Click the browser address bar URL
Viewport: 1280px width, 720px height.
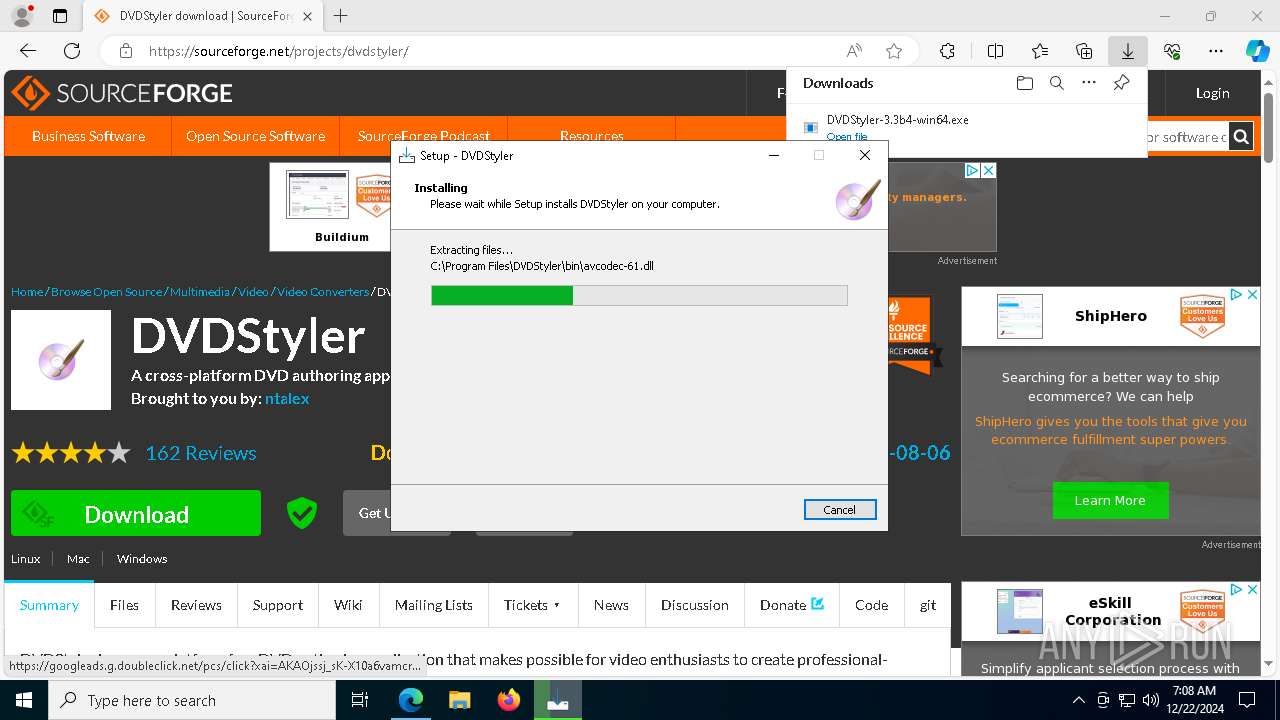tap(279, 51)
